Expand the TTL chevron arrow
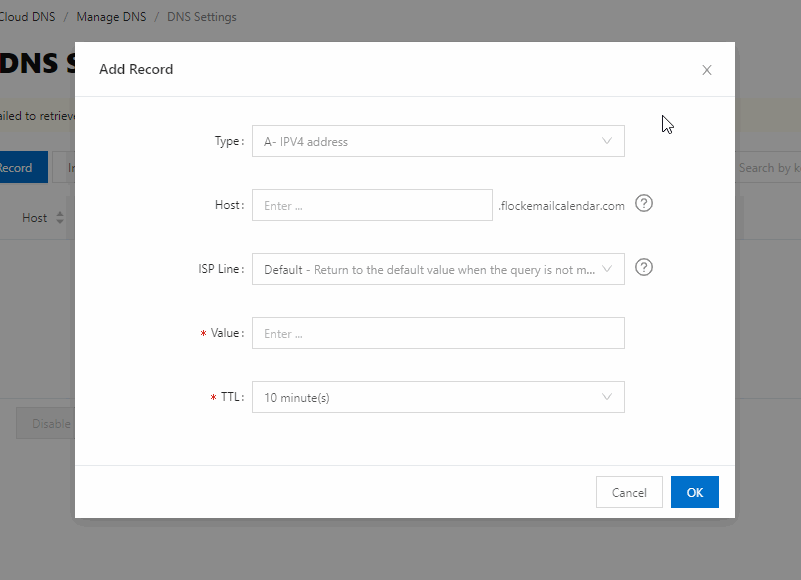Image resolution: width=801 pixels, height=580 pixels. (607, 397)
